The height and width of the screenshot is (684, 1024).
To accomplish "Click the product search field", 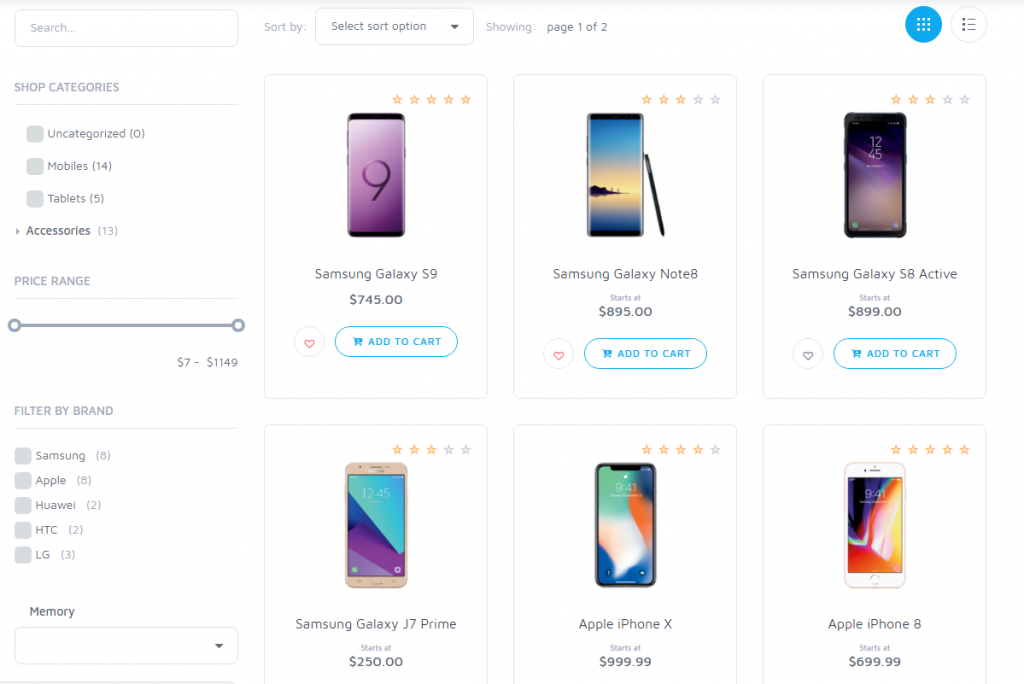I will [x=125, y=27].
